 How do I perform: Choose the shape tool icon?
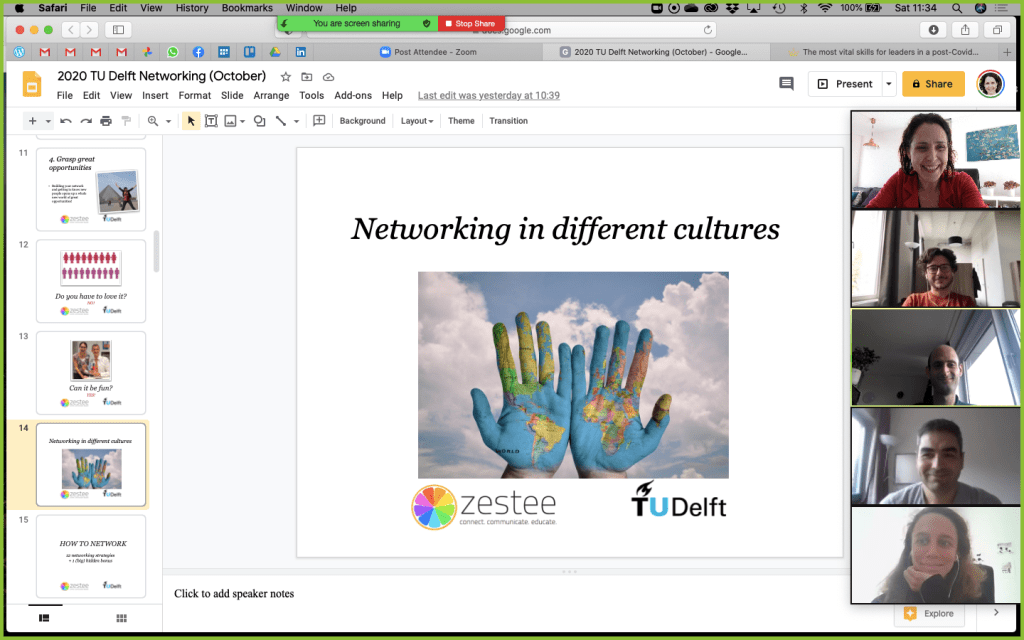pos(259,121)
